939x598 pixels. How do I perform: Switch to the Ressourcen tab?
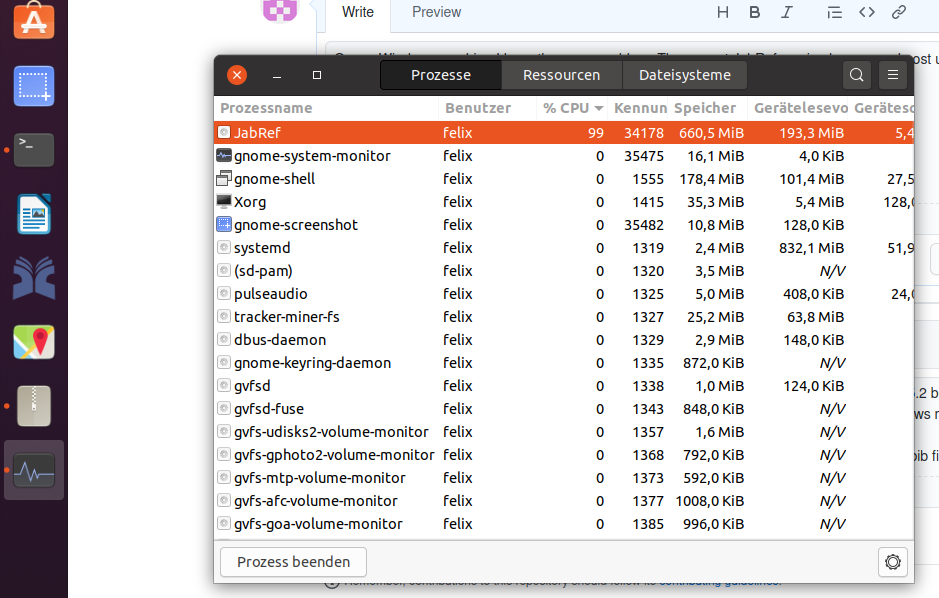pos(562,75)
